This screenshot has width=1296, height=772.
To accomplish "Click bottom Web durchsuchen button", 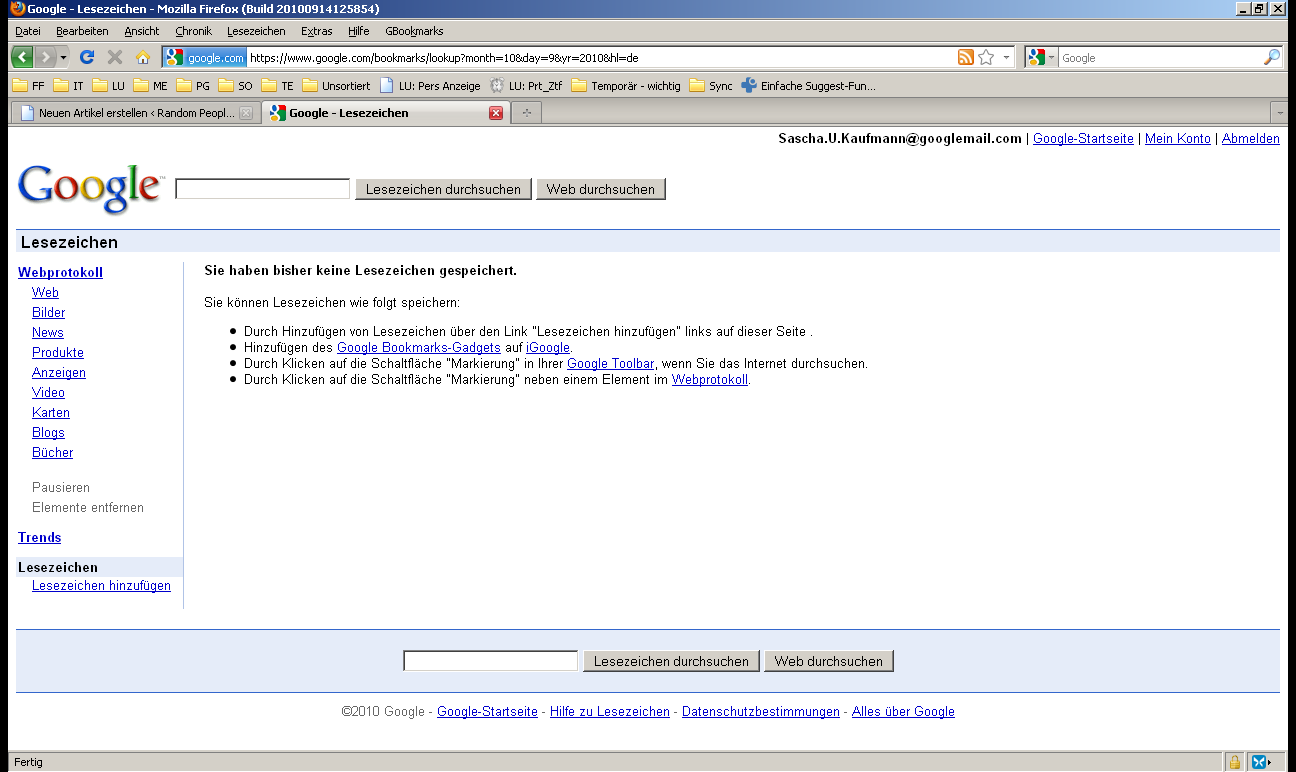I will 829,661.
